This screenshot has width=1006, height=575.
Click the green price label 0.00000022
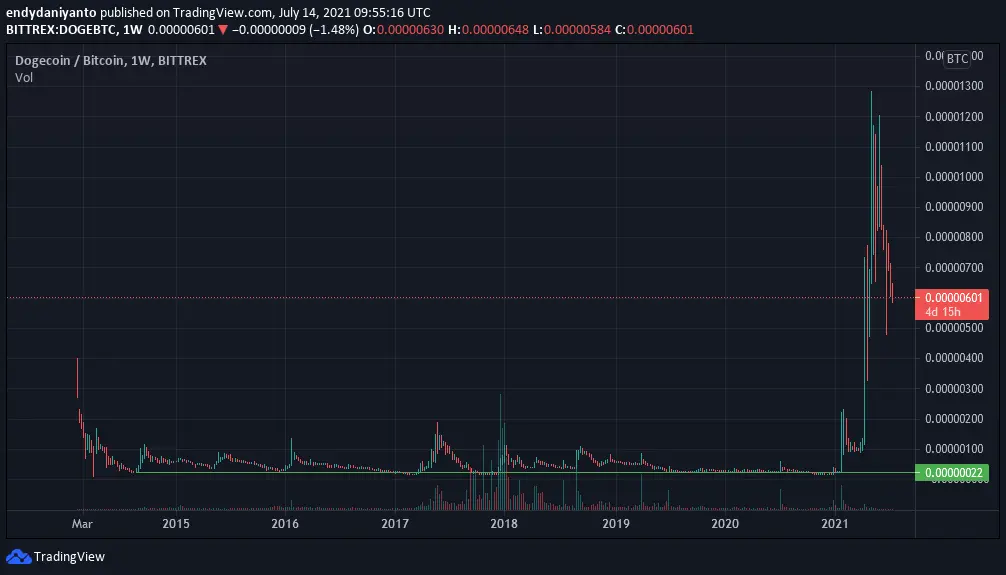pos(953,473)
